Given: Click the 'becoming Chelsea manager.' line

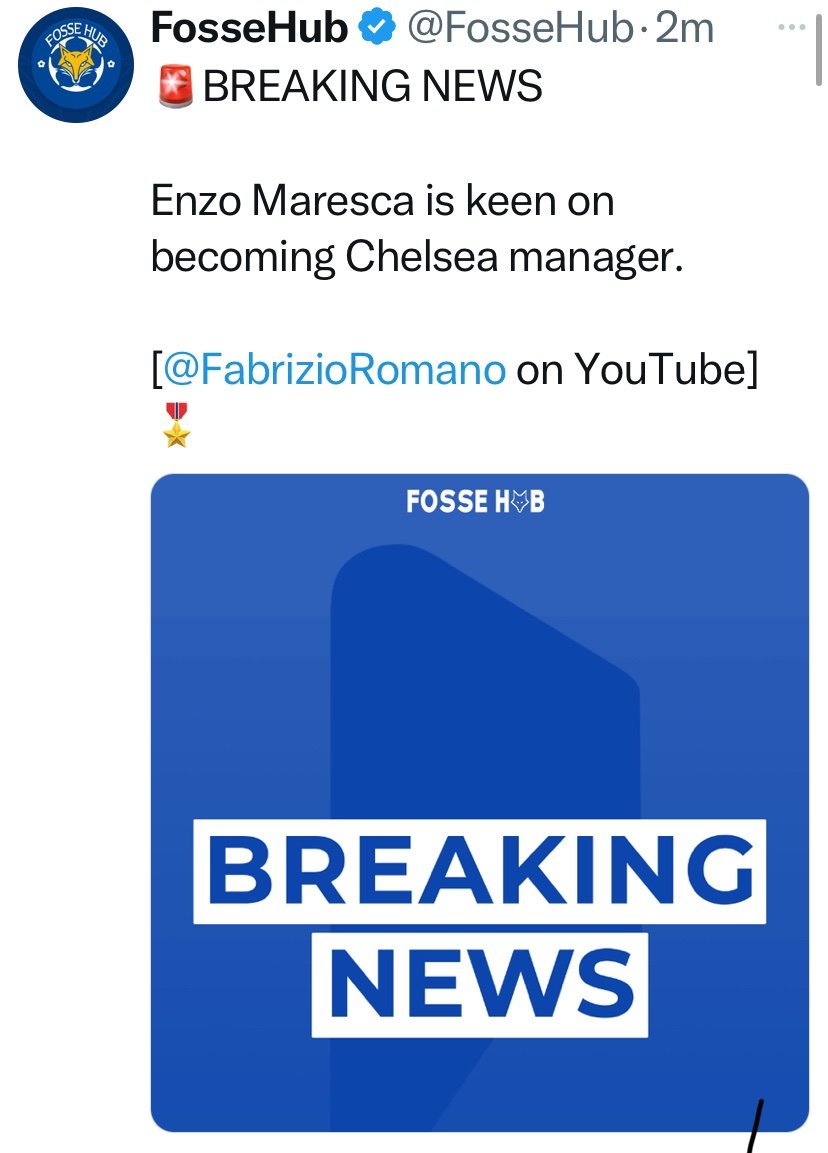Looking at the screenshot, I should (x=417, y=257).
